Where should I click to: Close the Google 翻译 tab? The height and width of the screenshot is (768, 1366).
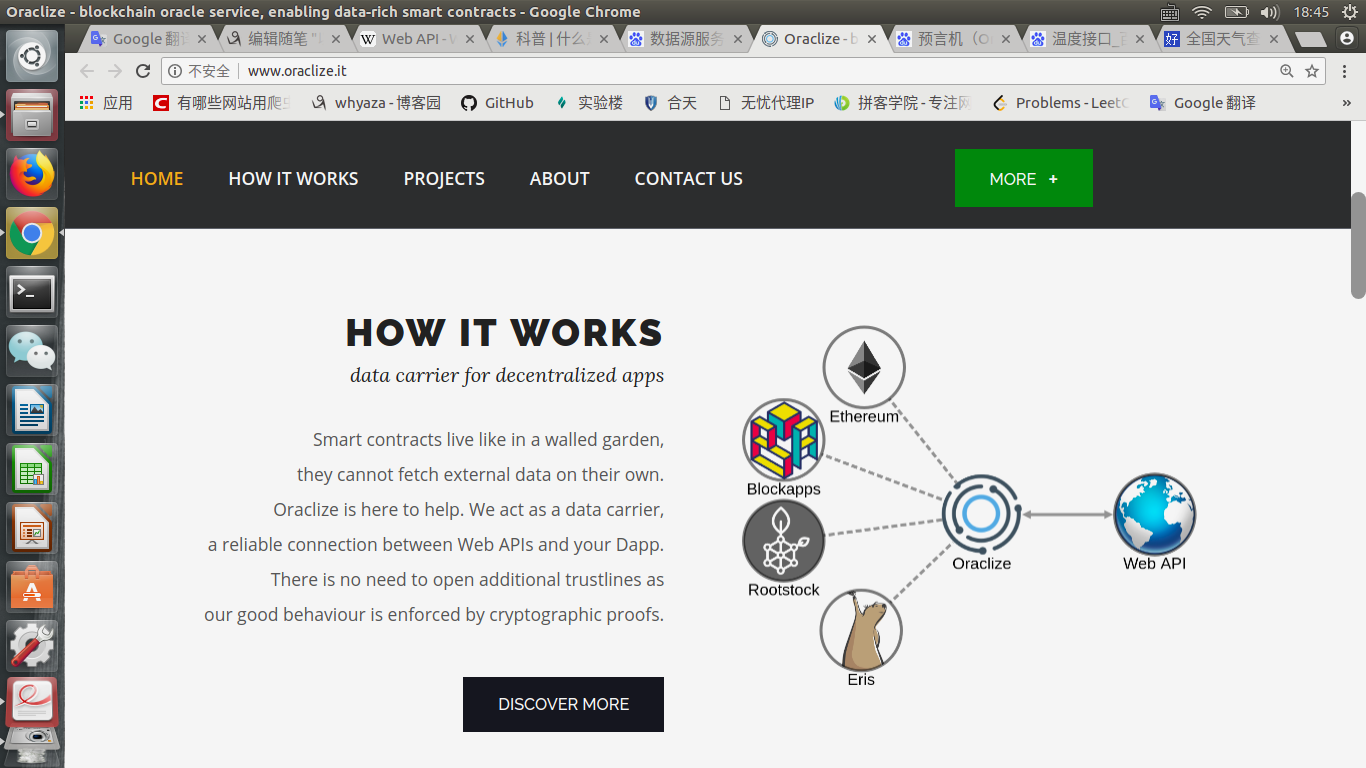[201, 39]
